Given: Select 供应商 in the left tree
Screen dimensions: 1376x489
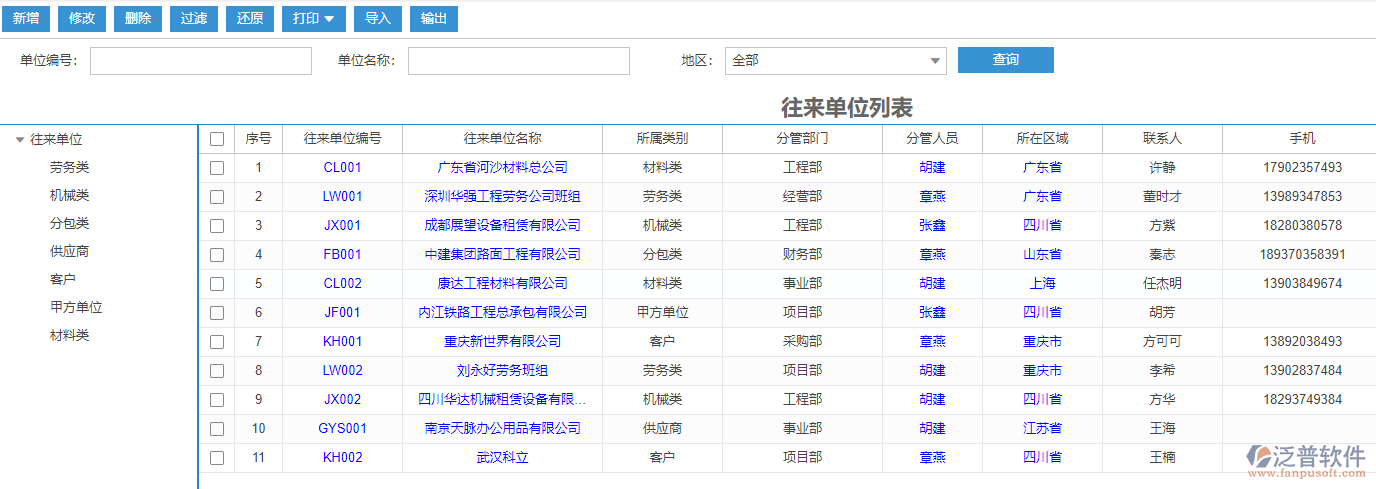Looking at the screenshot, I should pos(69,252).
